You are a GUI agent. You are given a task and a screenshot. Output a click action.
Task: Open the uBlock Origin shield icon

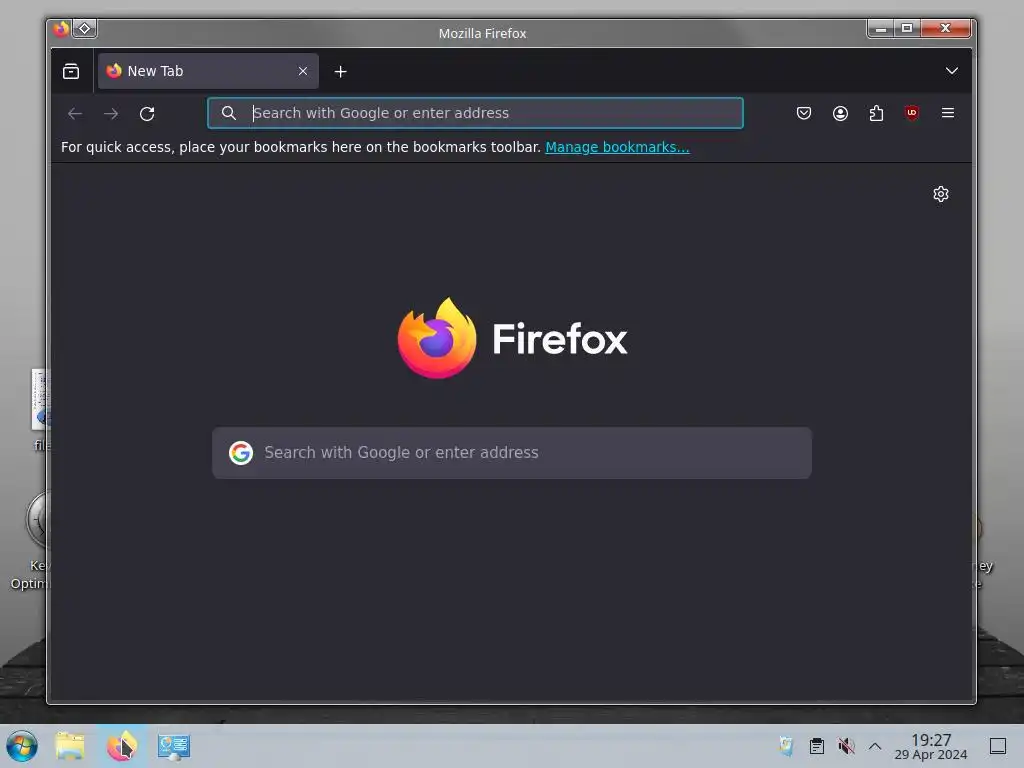point(912,113)
